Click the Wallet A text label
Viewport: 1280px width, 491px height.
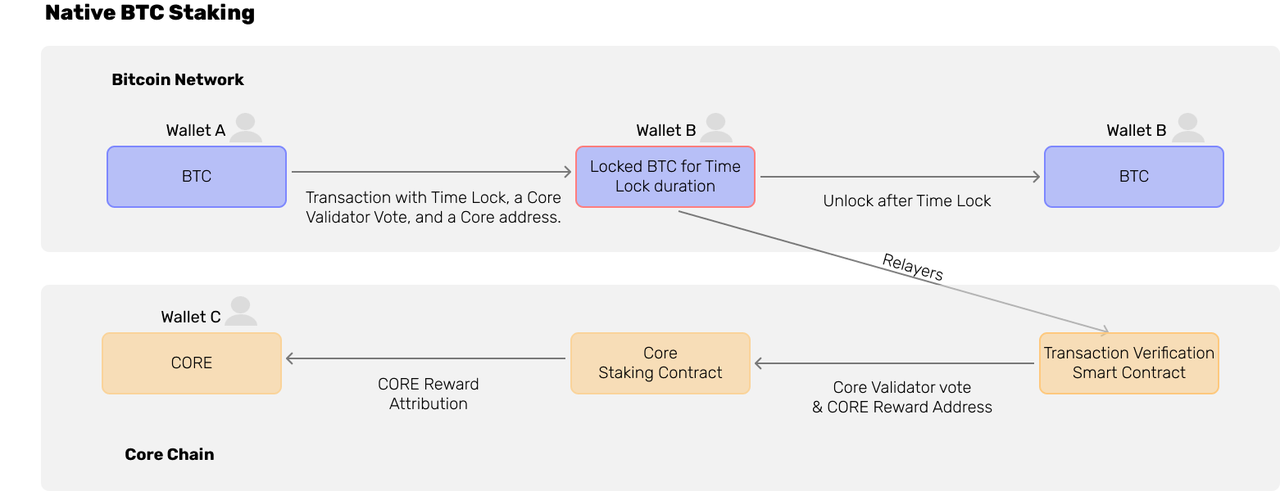pos(196,130)
